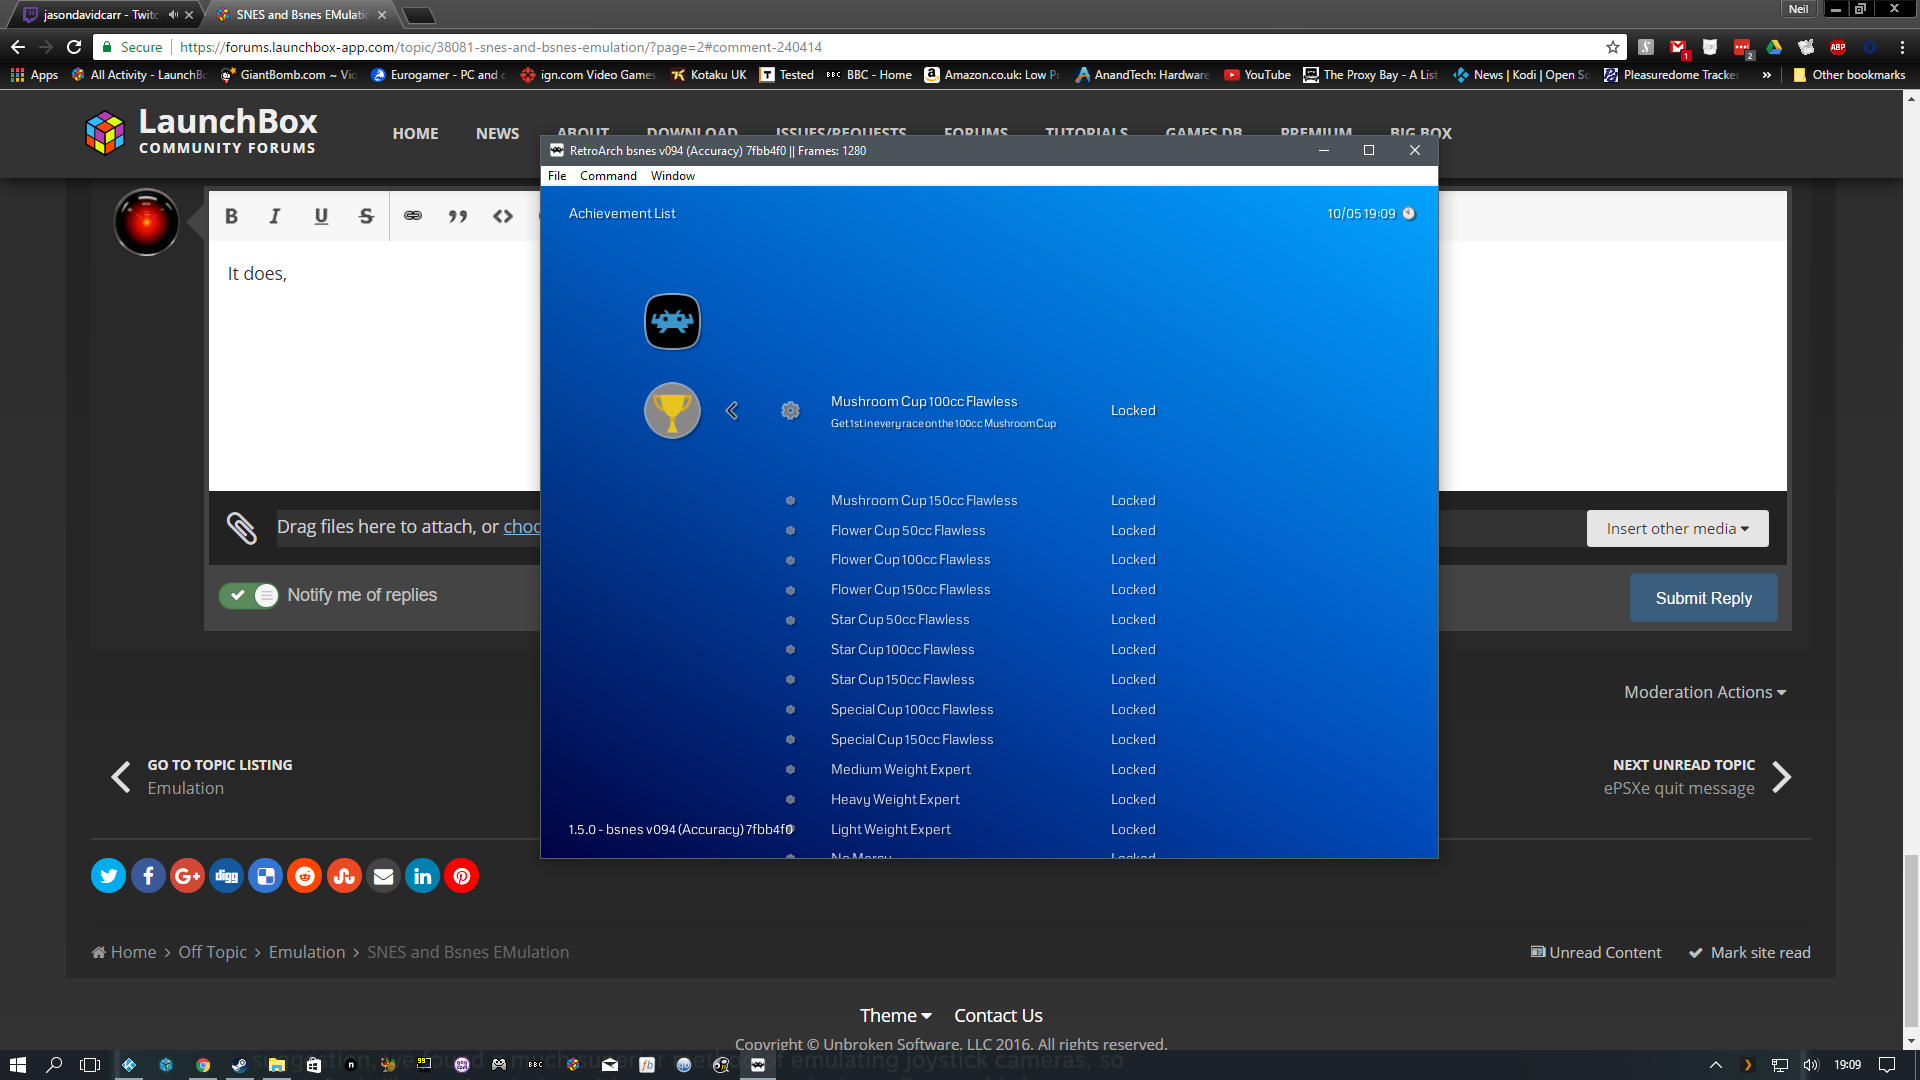1920x1080 pixels.
Task: Show hidden system tray icons
Action: [x=1716, y=1065]
